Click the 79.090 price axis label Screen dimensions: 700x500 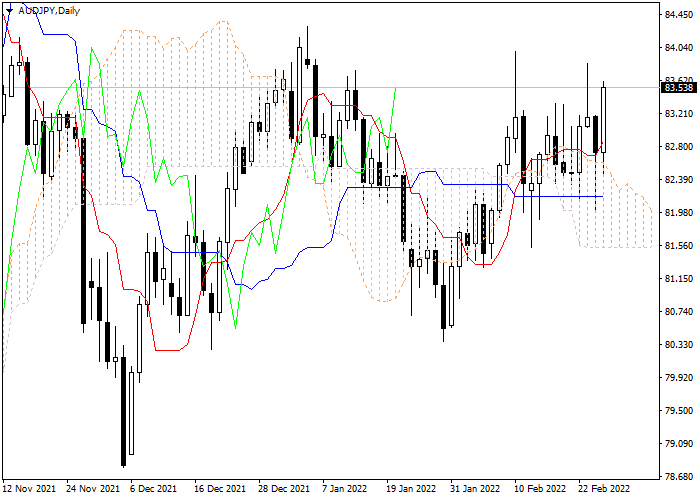679,444
